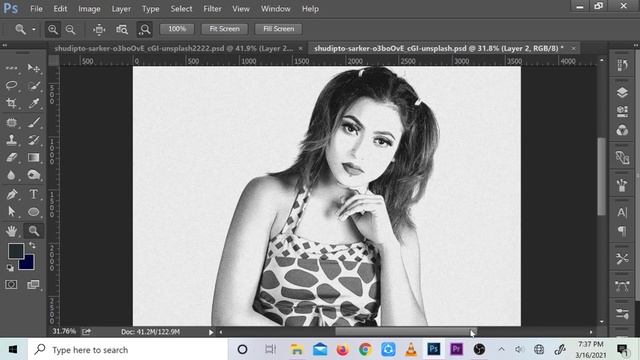Open the status bar info flyout arrow
640x360 pixels.
pyautogui.click(x=211, y=332)
